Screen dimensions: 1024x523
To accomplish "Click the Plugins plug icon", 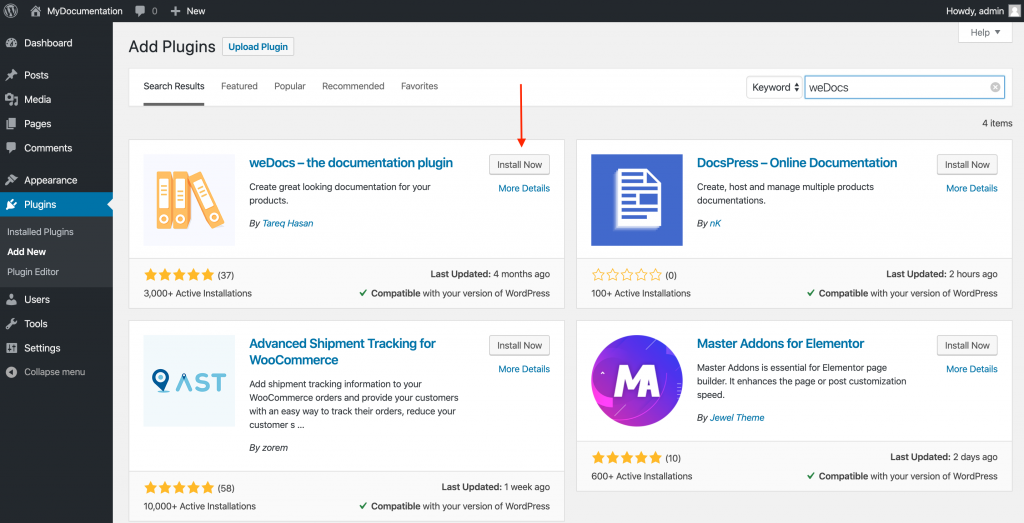I will (x=11, y=204).
